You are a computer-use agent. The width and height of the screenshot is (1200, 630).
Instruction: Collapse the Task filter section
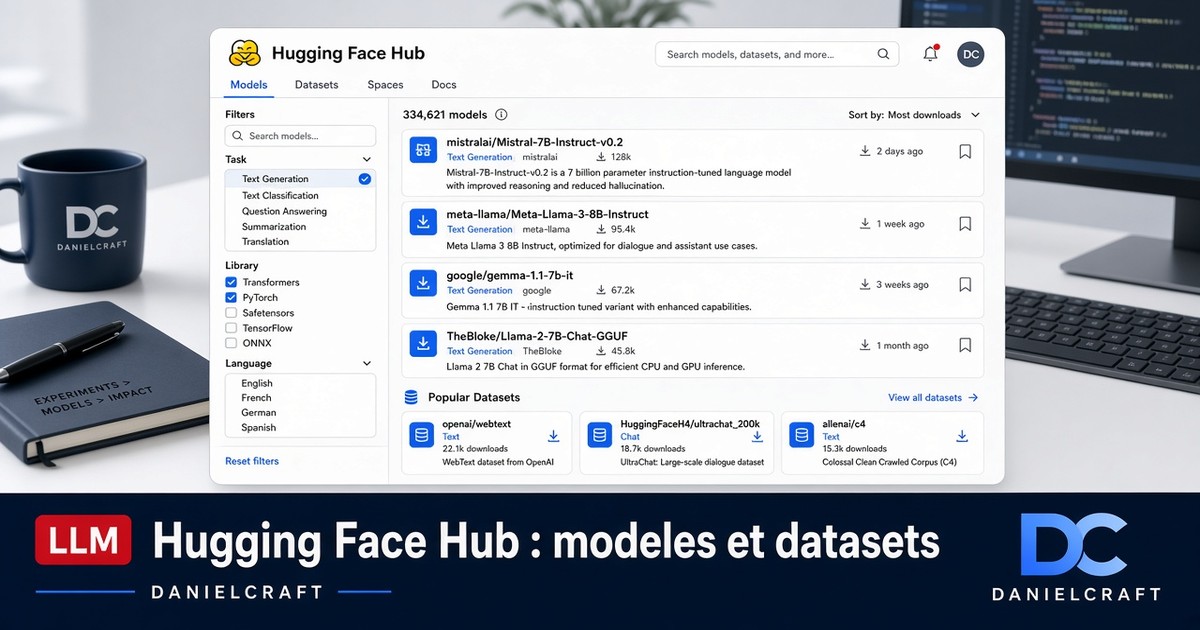(x=366, y=159)
